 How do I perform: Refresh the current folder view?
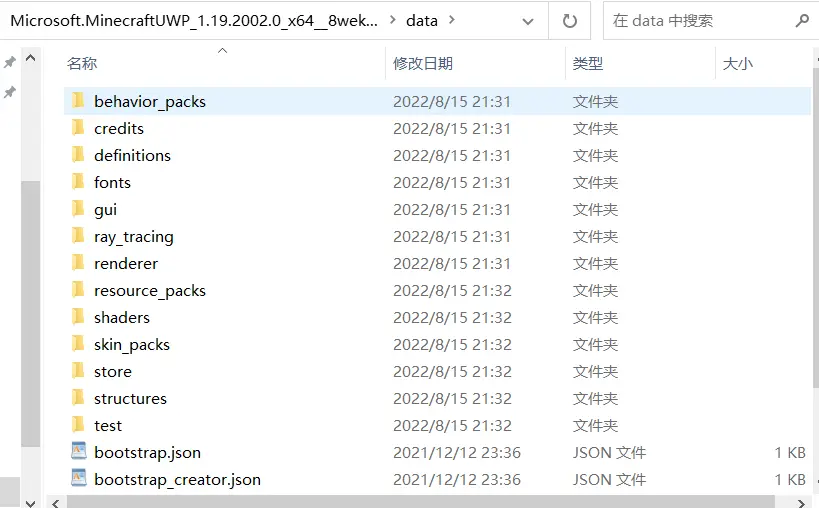(x=569, y=21)
